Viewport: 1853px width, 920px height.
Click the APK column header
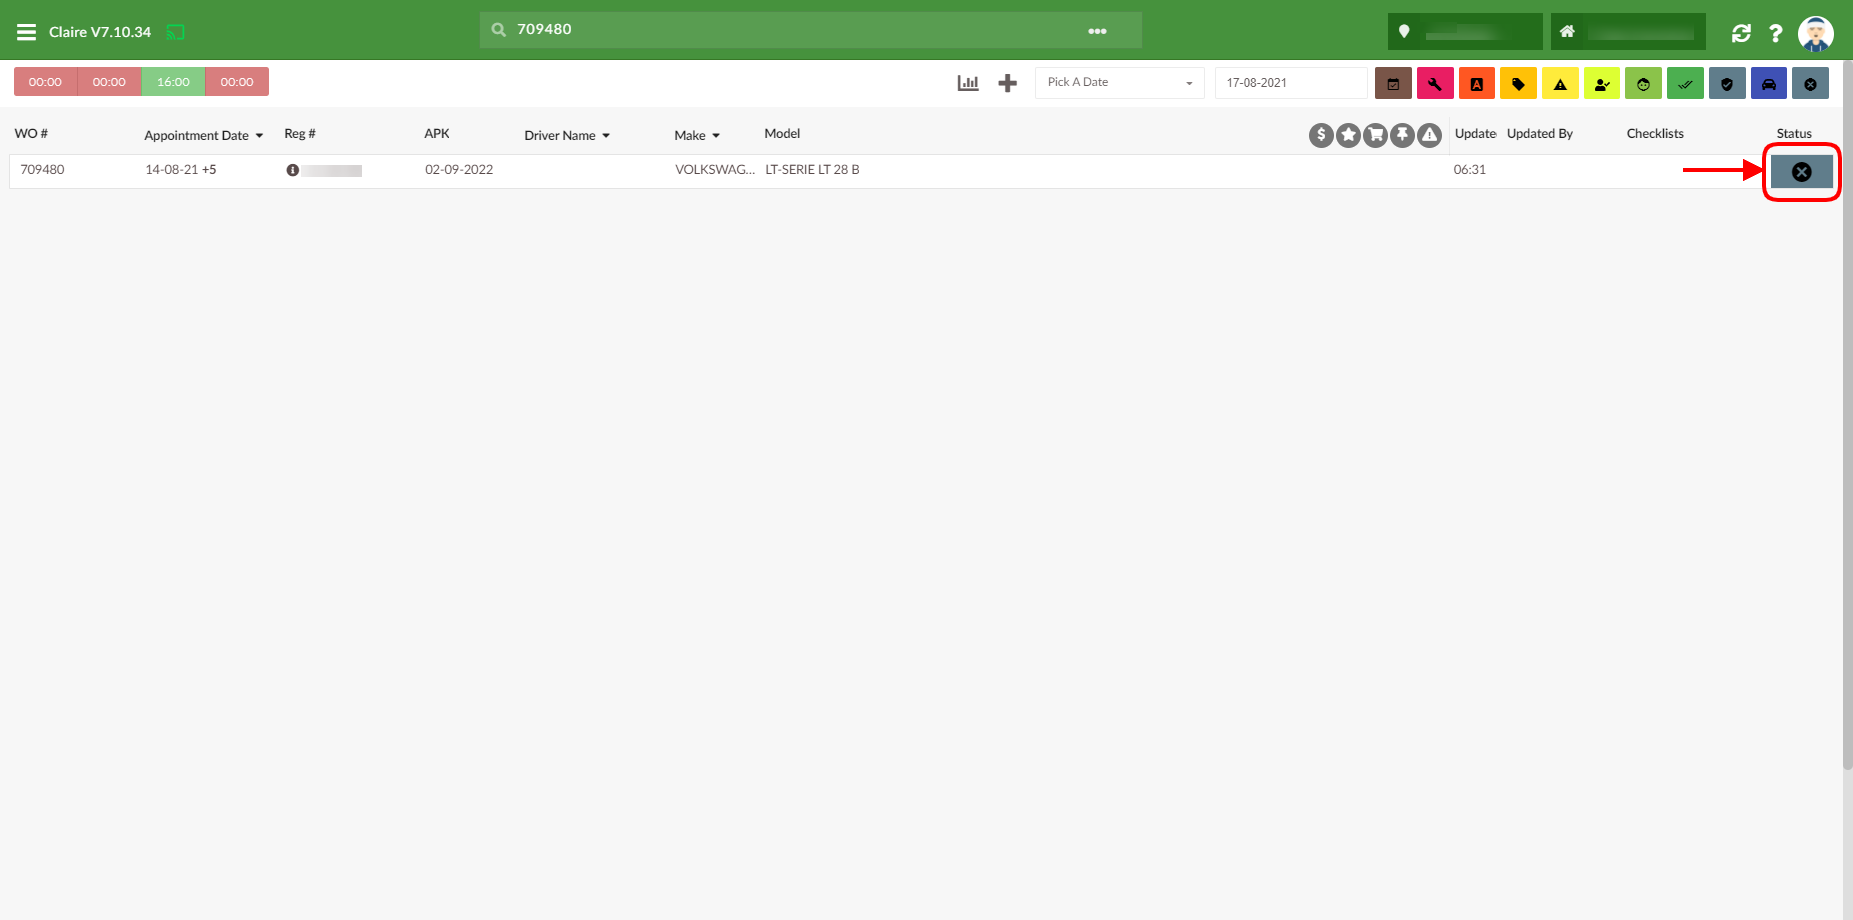pyautogui.click(x=437, y=133)
